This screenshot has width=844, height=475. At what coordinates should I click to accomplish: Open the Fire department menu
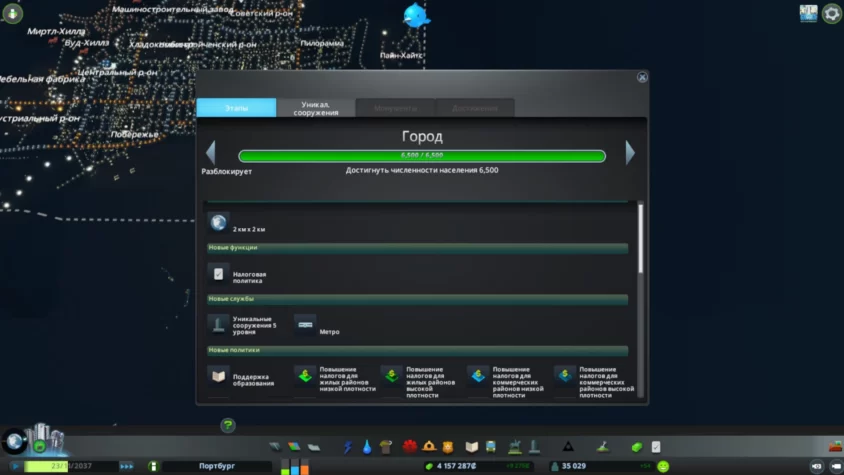[429, 446]
